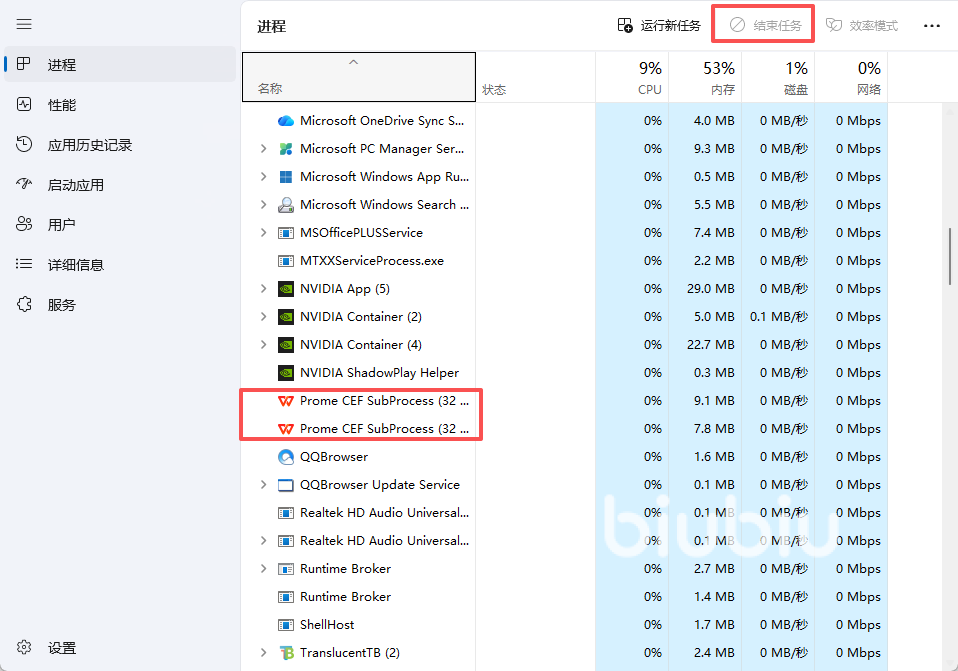Click the first Prome CEF SubProcess WPS icon

click(x=286, y=401)
